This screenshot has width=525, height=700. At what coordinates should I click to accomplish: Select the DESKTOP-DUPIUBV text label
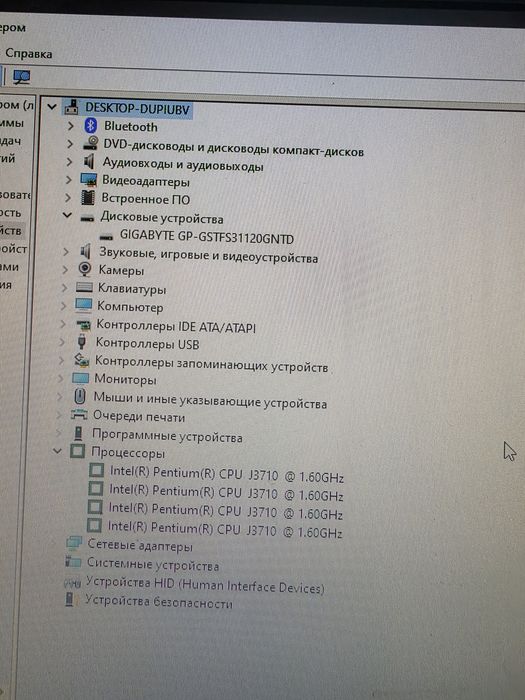coord(138,108)
